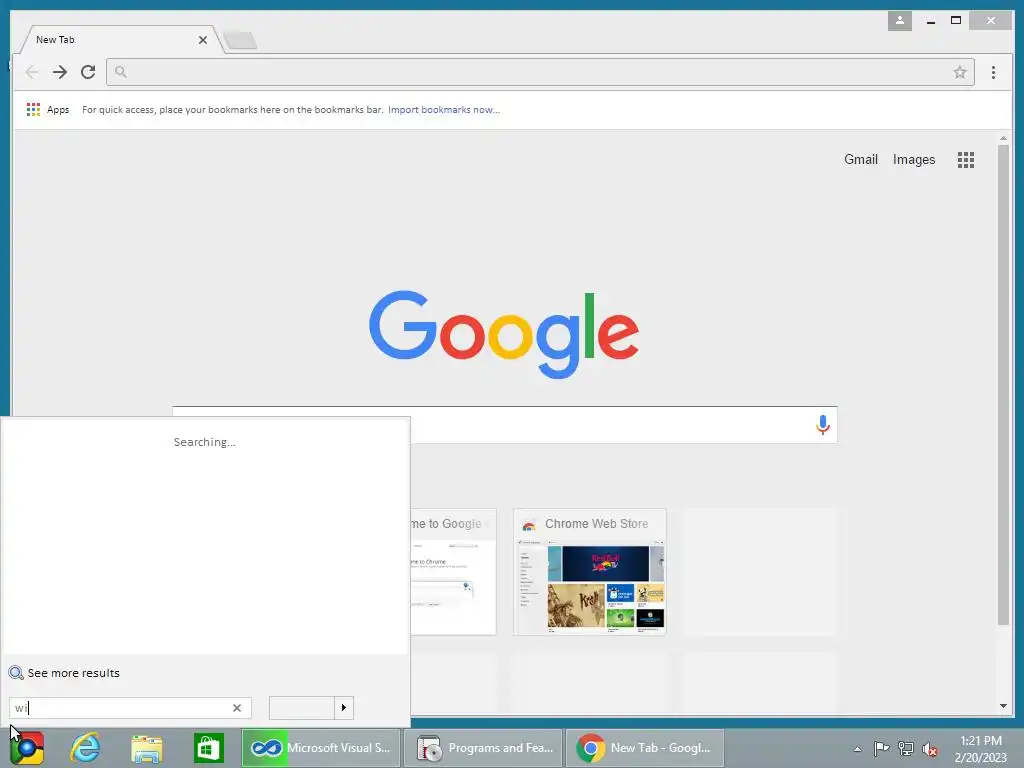Click the vertical scrollbar thumb
The image size is (1024, 768).
[x=1003, y=385]
